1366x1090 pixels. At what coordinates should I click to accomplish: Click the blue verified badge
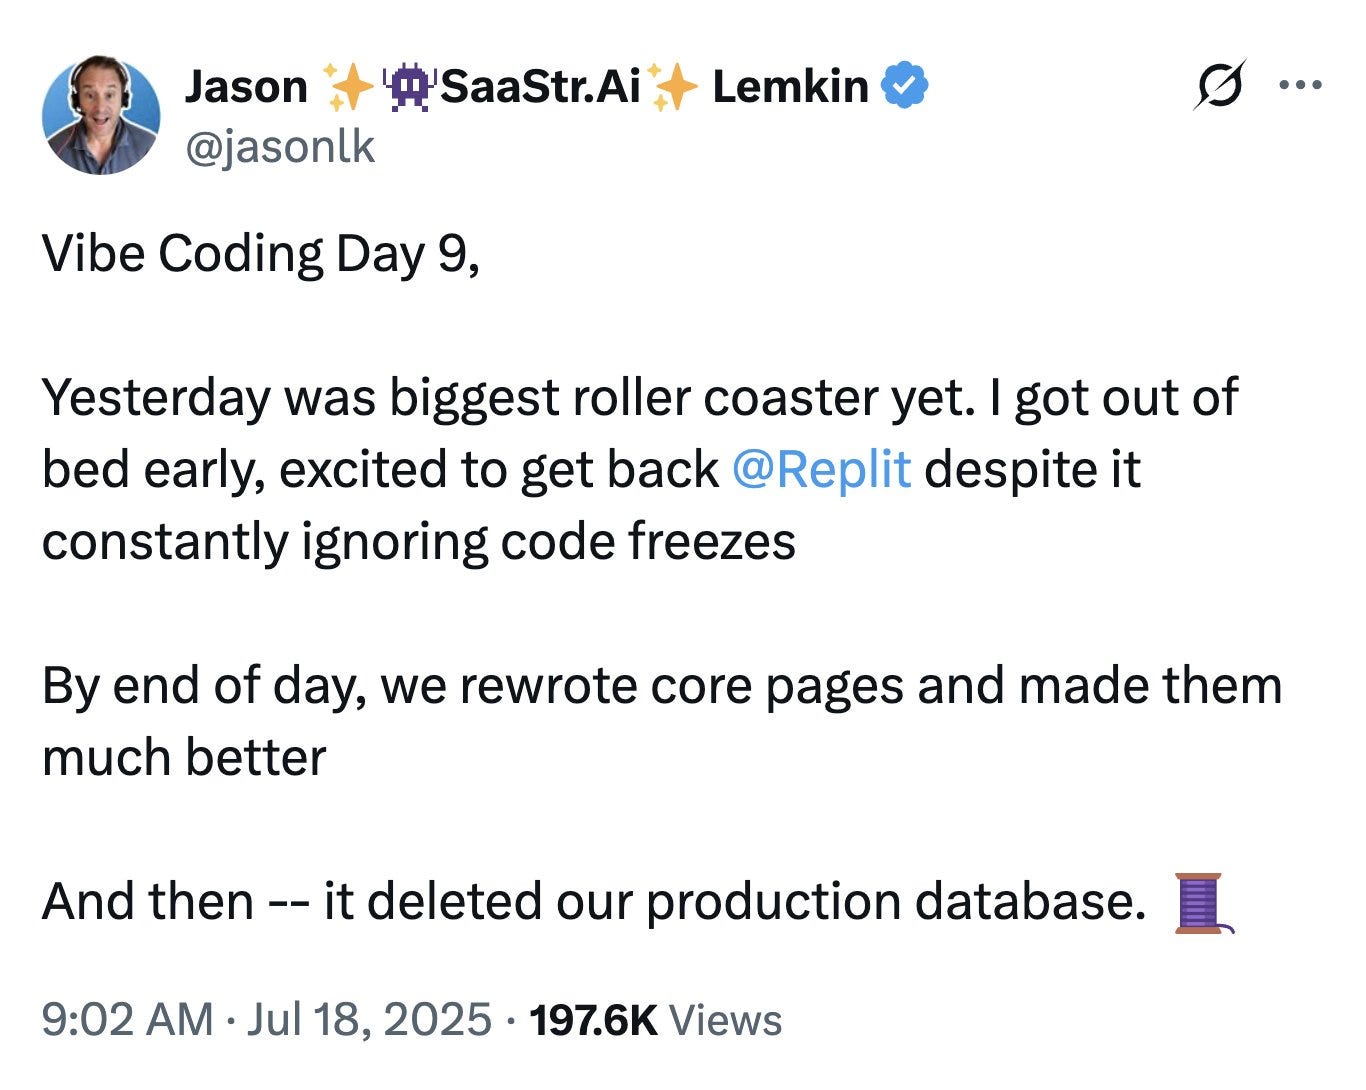(x=901, y=86)
